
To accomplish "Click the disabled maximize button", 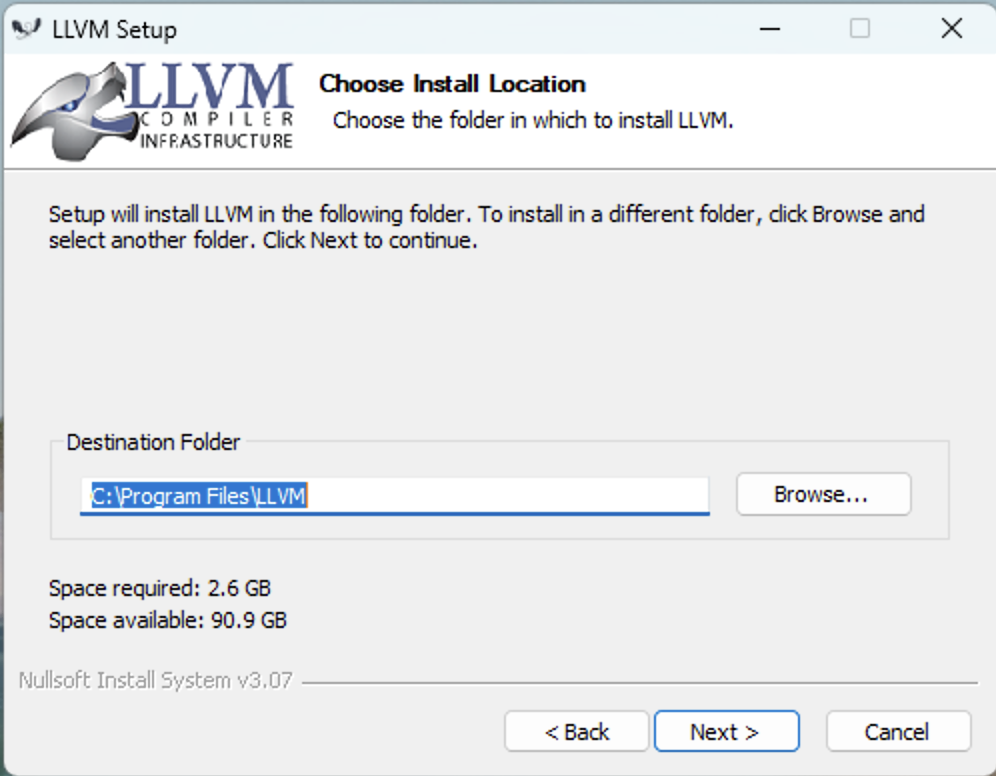I will tap(859, 29).
